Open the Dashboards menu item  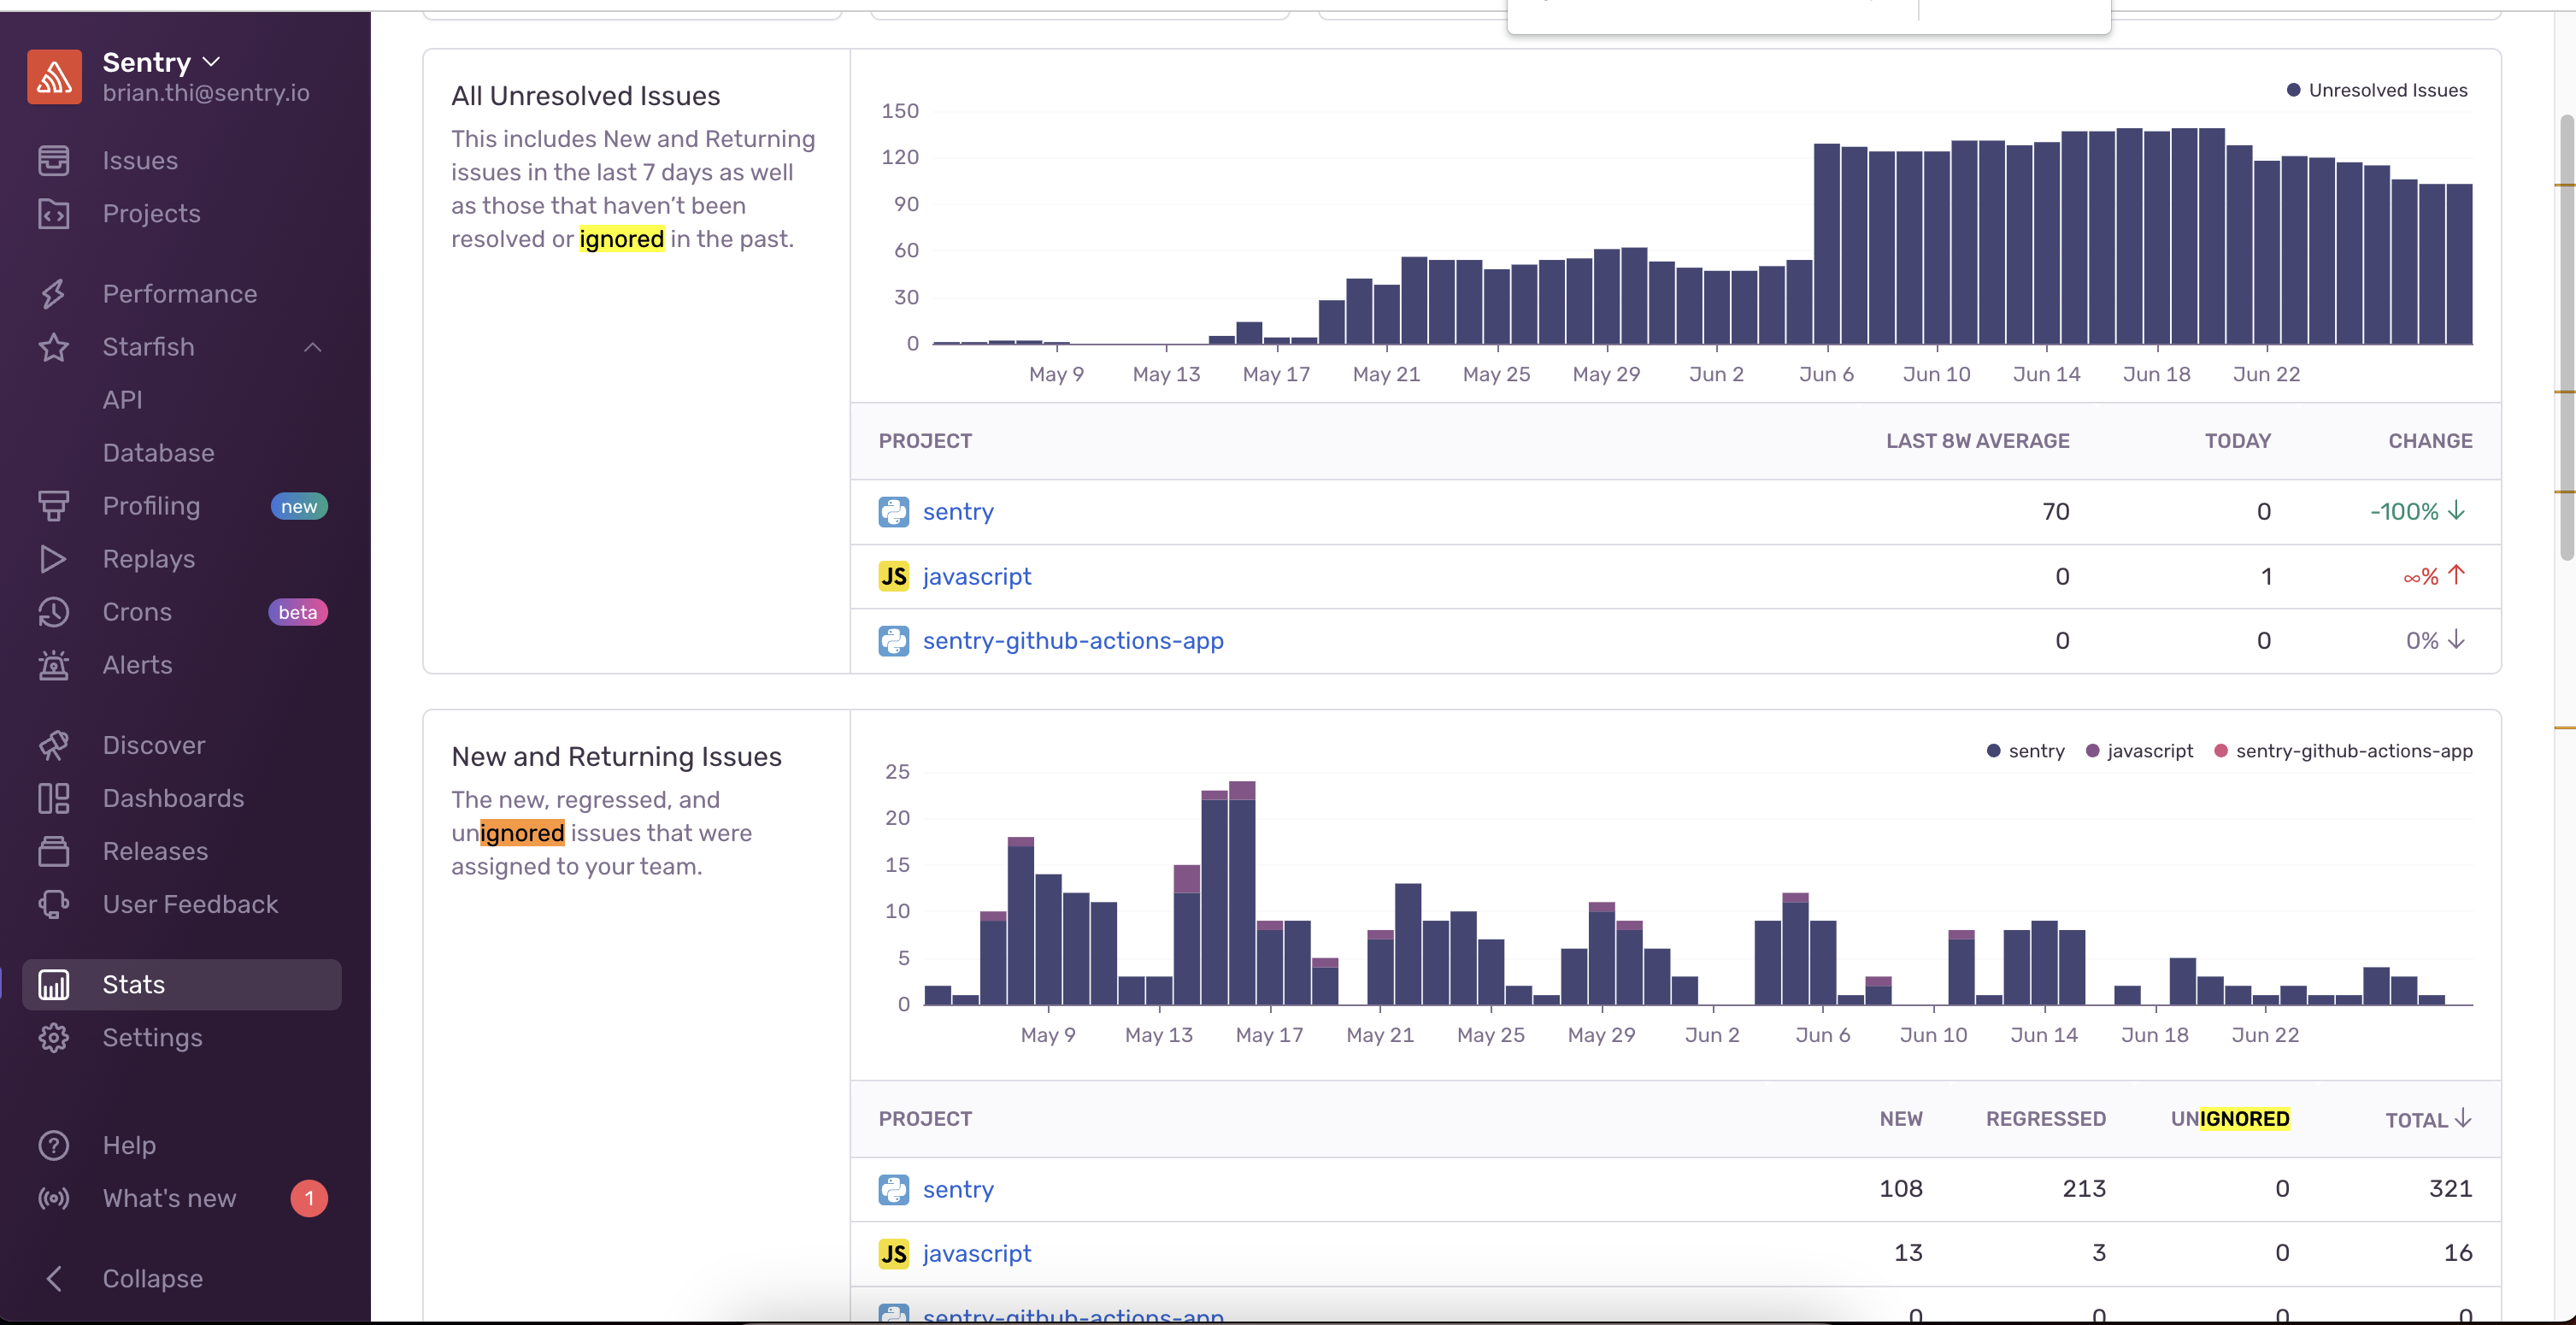[x=173, y=798]
